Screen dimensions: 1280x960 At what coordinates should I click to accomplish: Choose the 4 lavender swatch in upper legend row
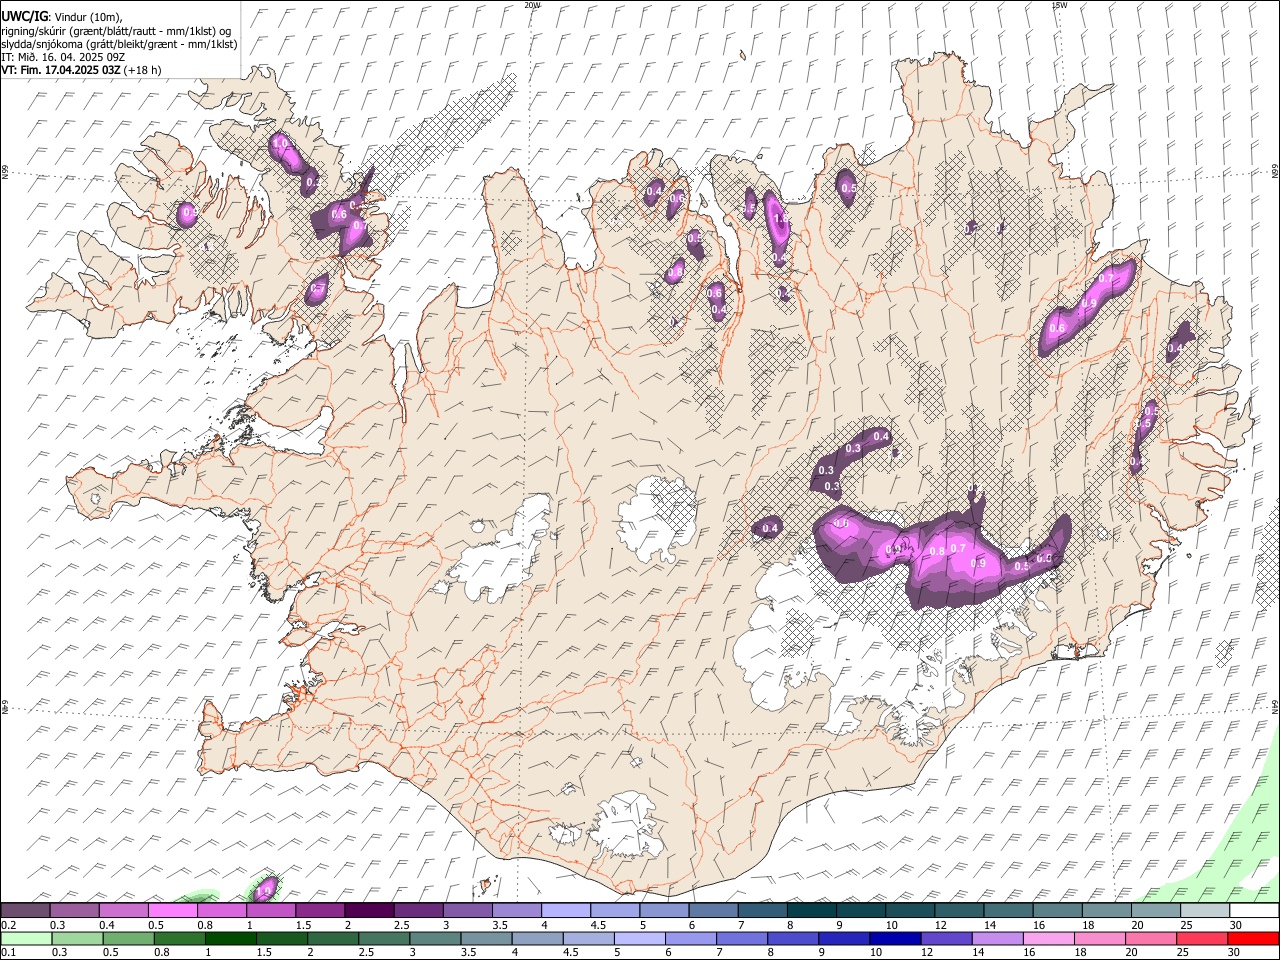pos(566,910)
